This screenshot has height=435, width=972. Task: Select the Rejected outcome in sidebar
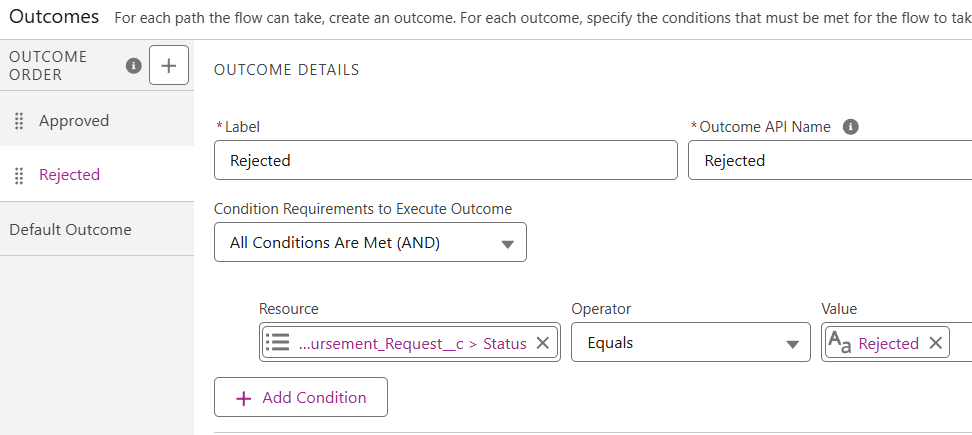click(x=69, y=175)
